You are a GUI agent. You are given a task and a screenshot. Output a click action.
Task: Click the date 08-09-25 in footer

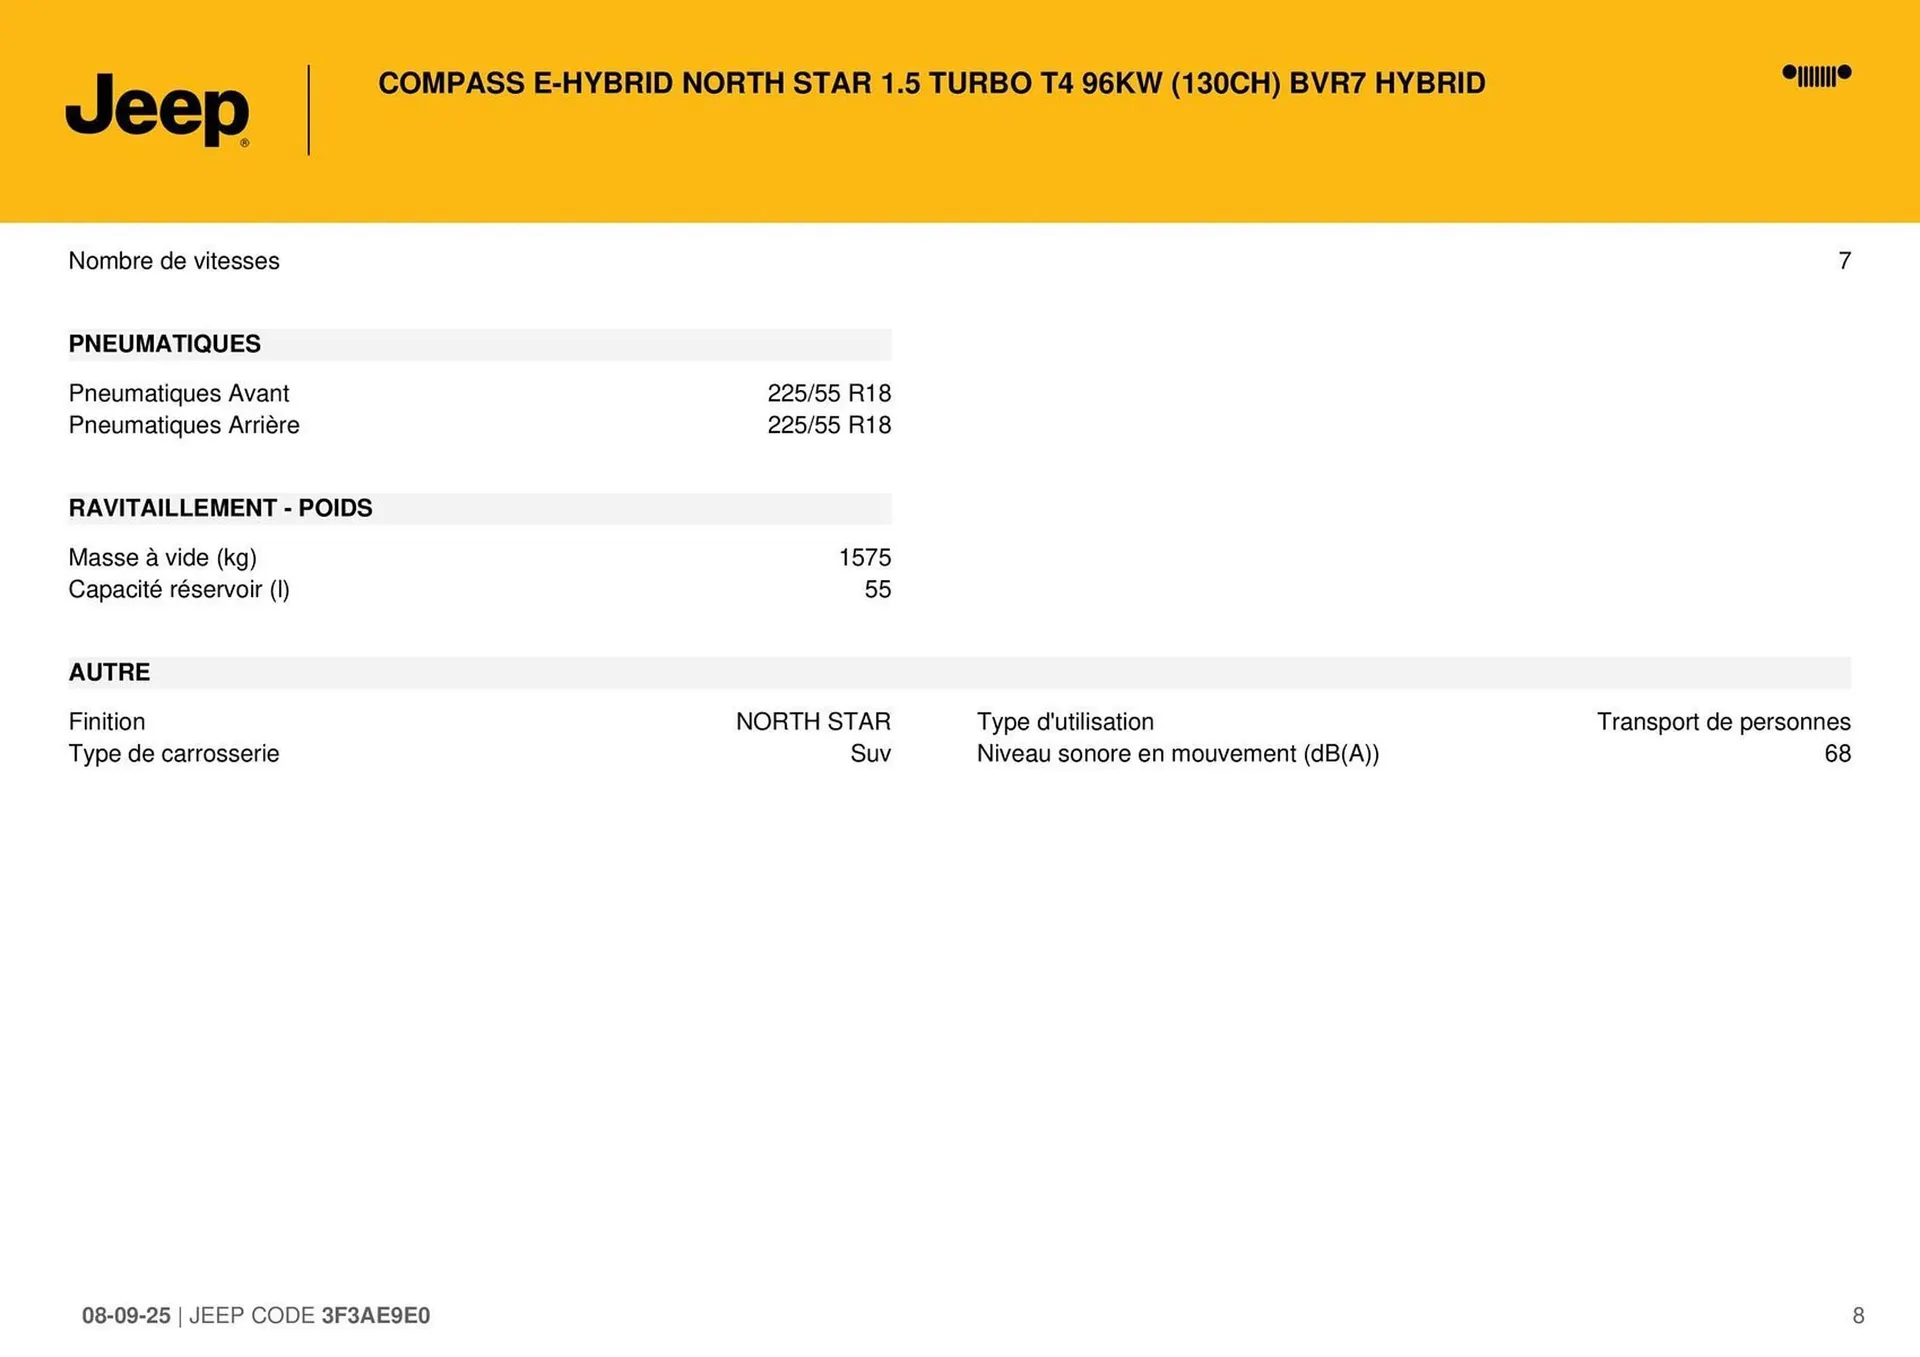pyautogui.click(x=126, y=1315)
